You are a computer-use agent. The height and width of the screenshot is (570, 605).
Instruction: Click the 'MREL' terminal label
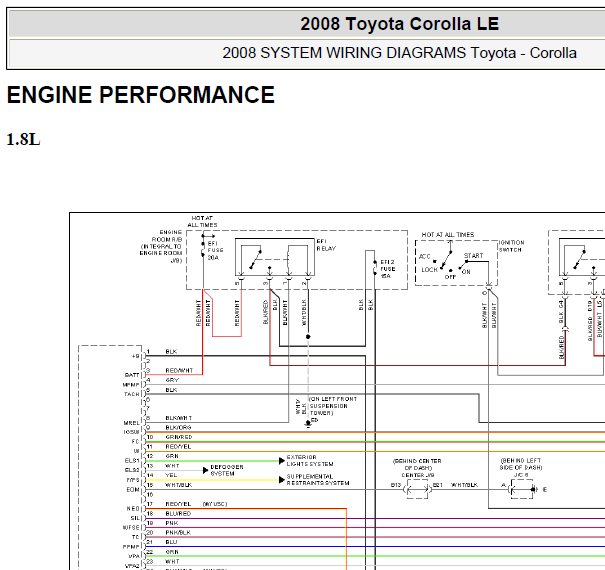click(132, 423)
